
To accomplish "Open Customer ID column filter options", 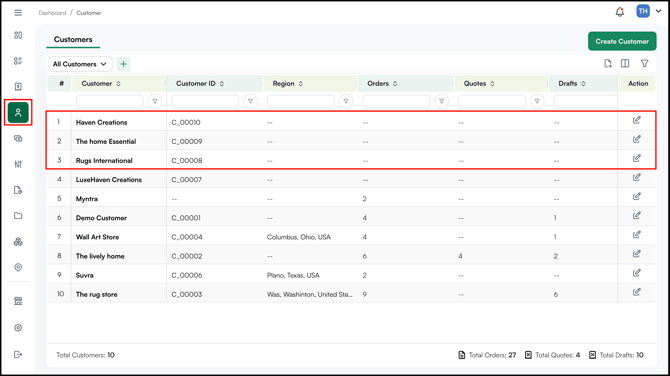I will pos(250,101).
